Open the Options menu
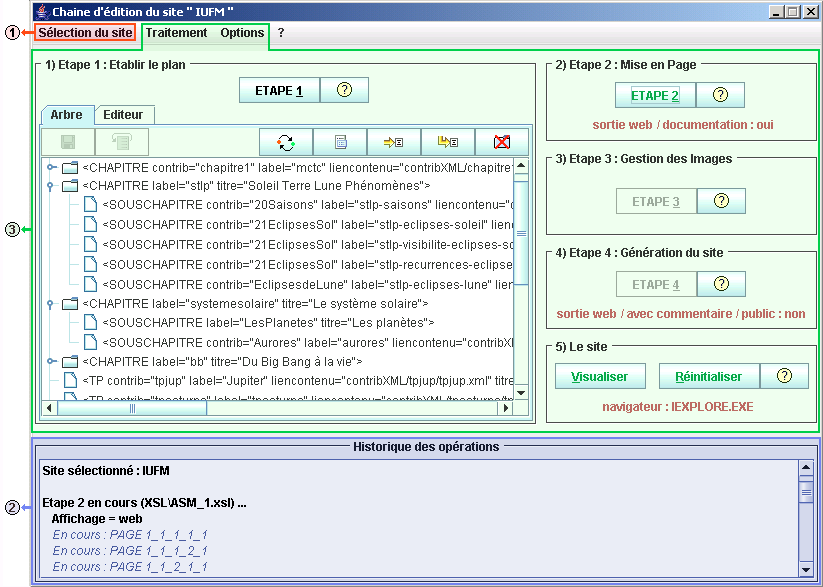This screenshot has height=587, width=823. tap(242, 33)
